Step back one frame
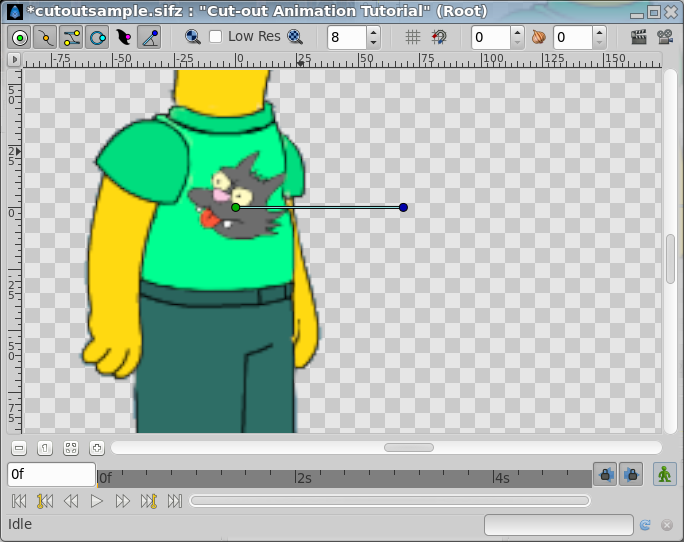This screenshot has width=684, height=542. click(x=71, y=501)
